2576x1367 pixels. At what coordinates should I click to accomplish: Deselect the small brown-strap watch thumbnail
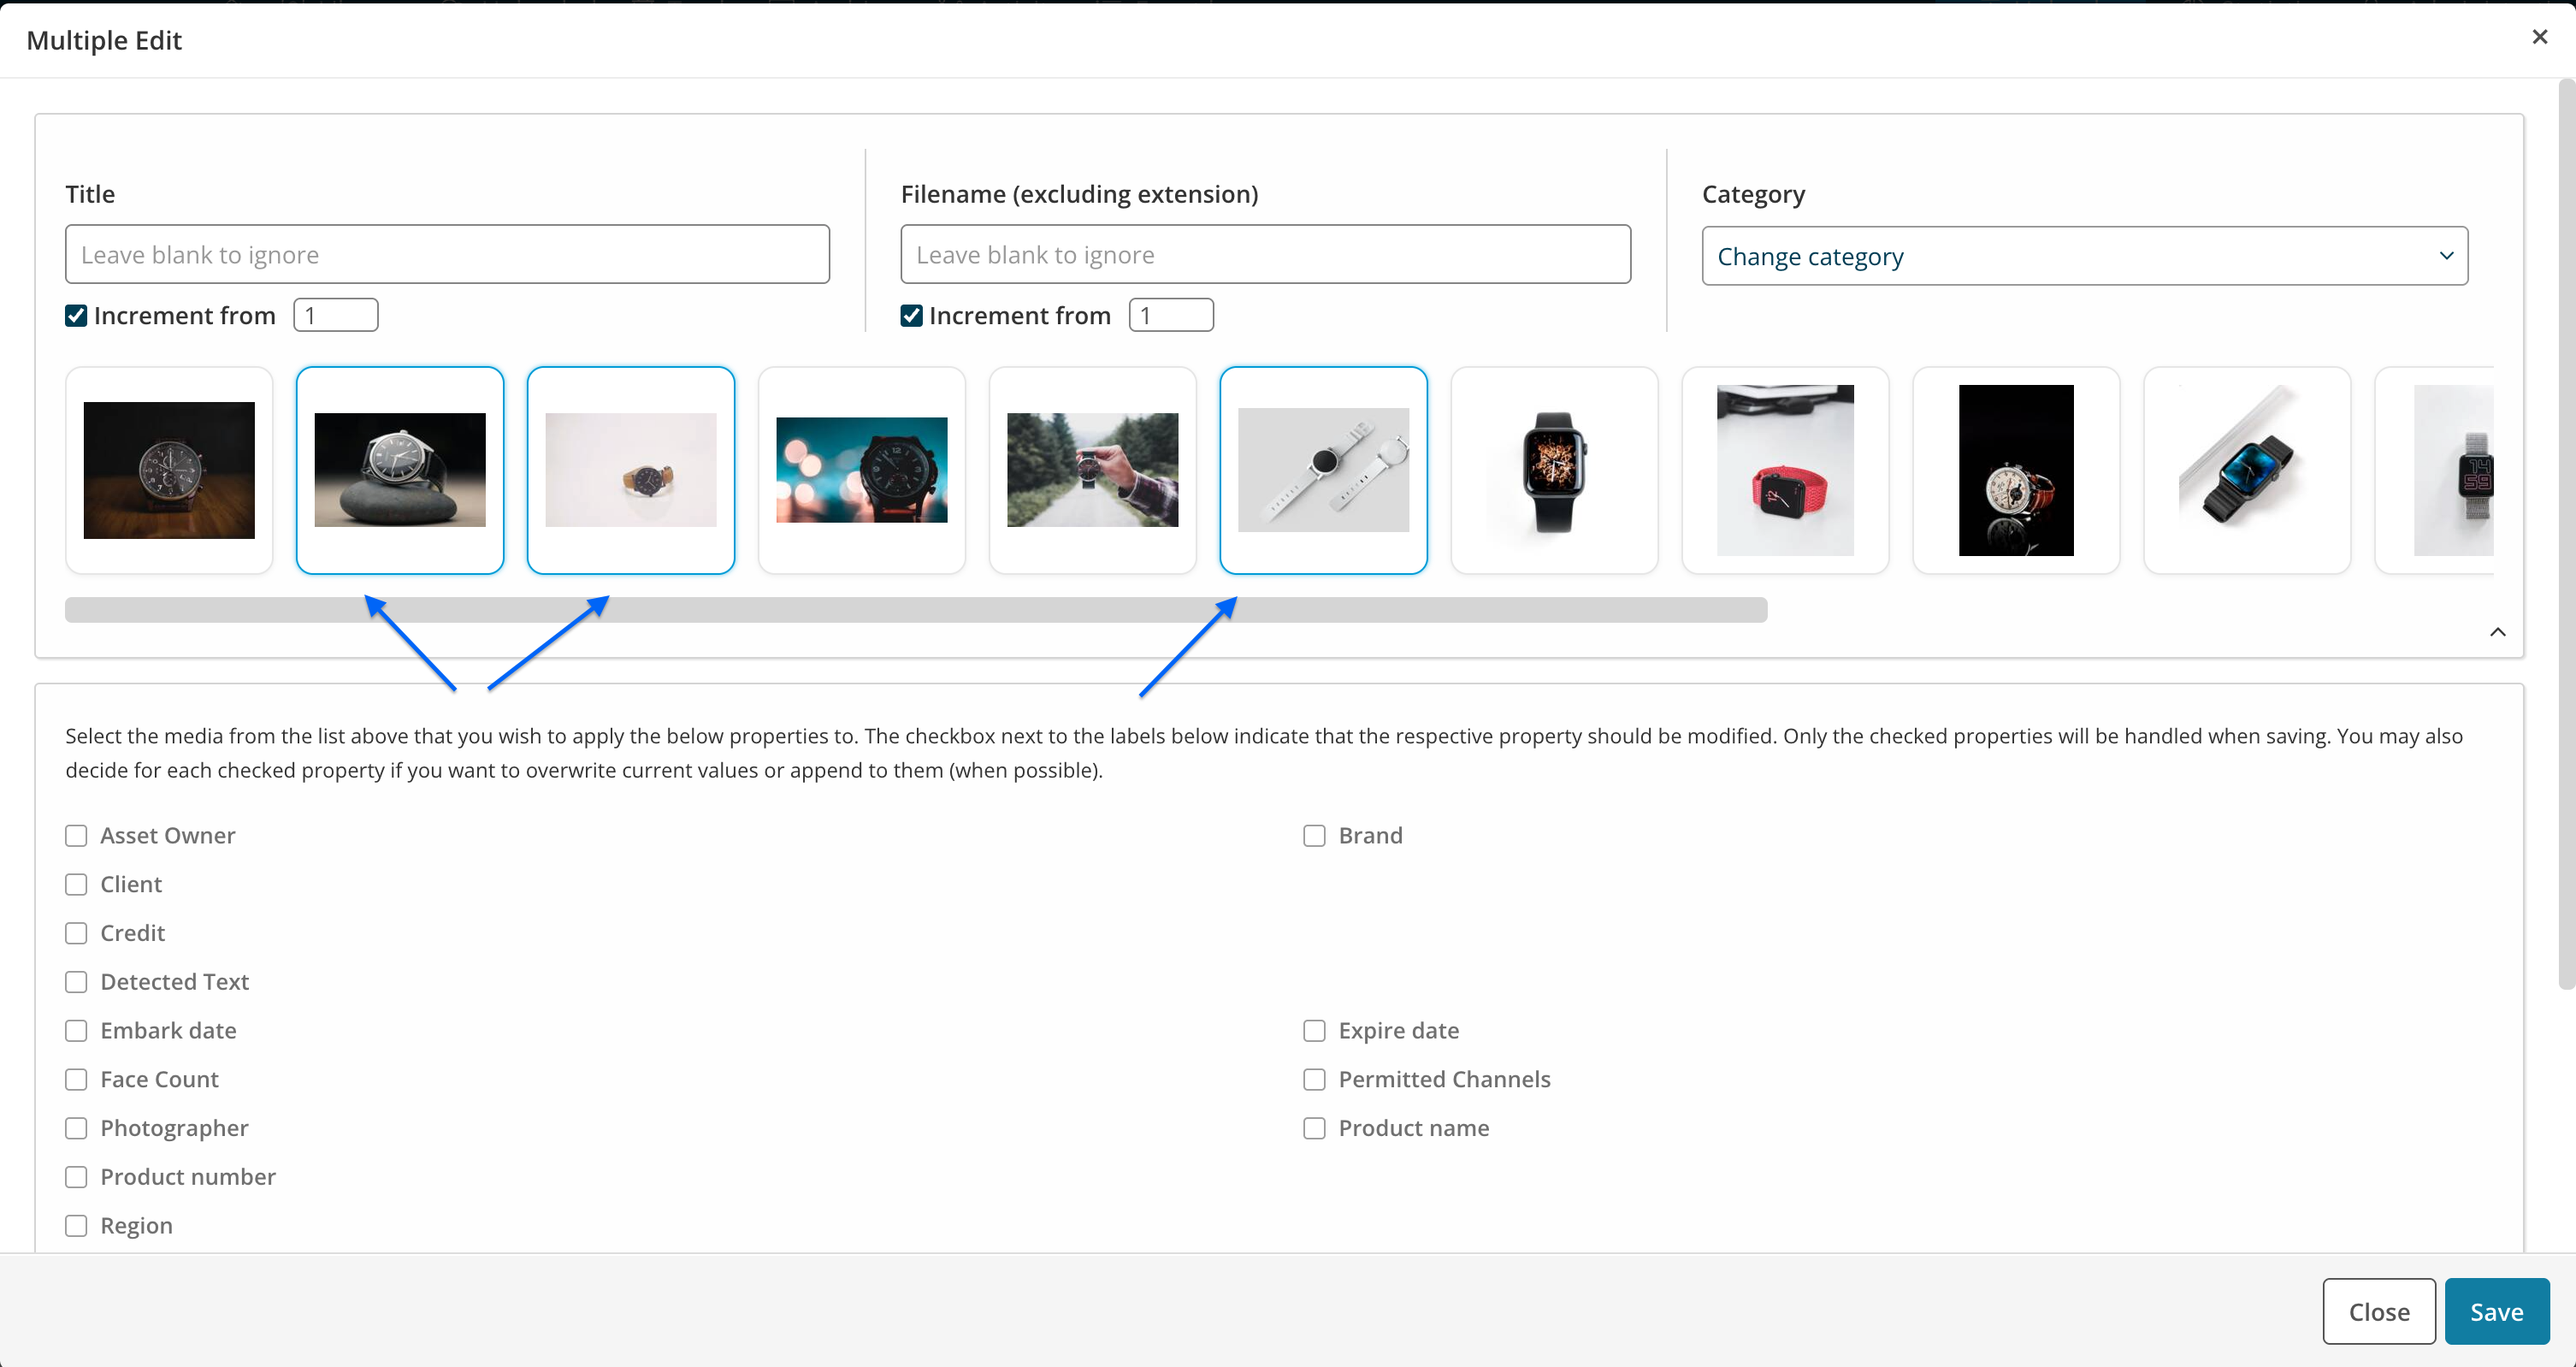point(631,470)
